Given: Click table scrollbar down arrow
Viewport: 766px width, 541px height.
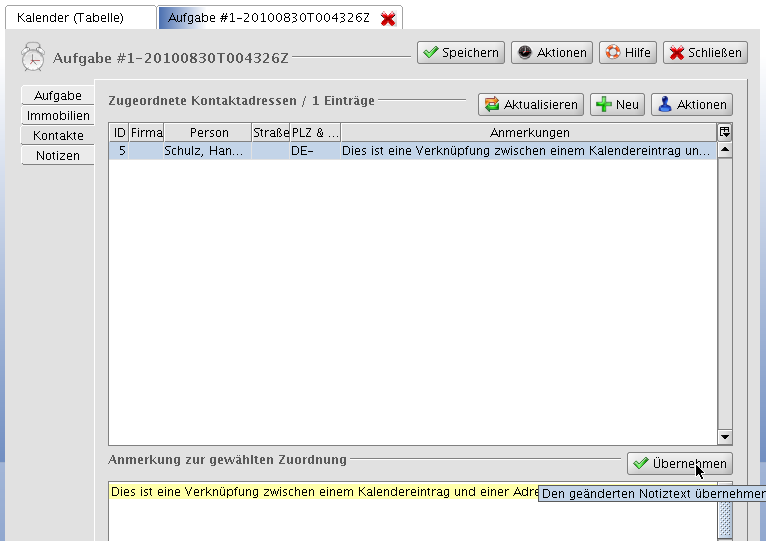Looking at the screenshot, I should pos(725,437).
